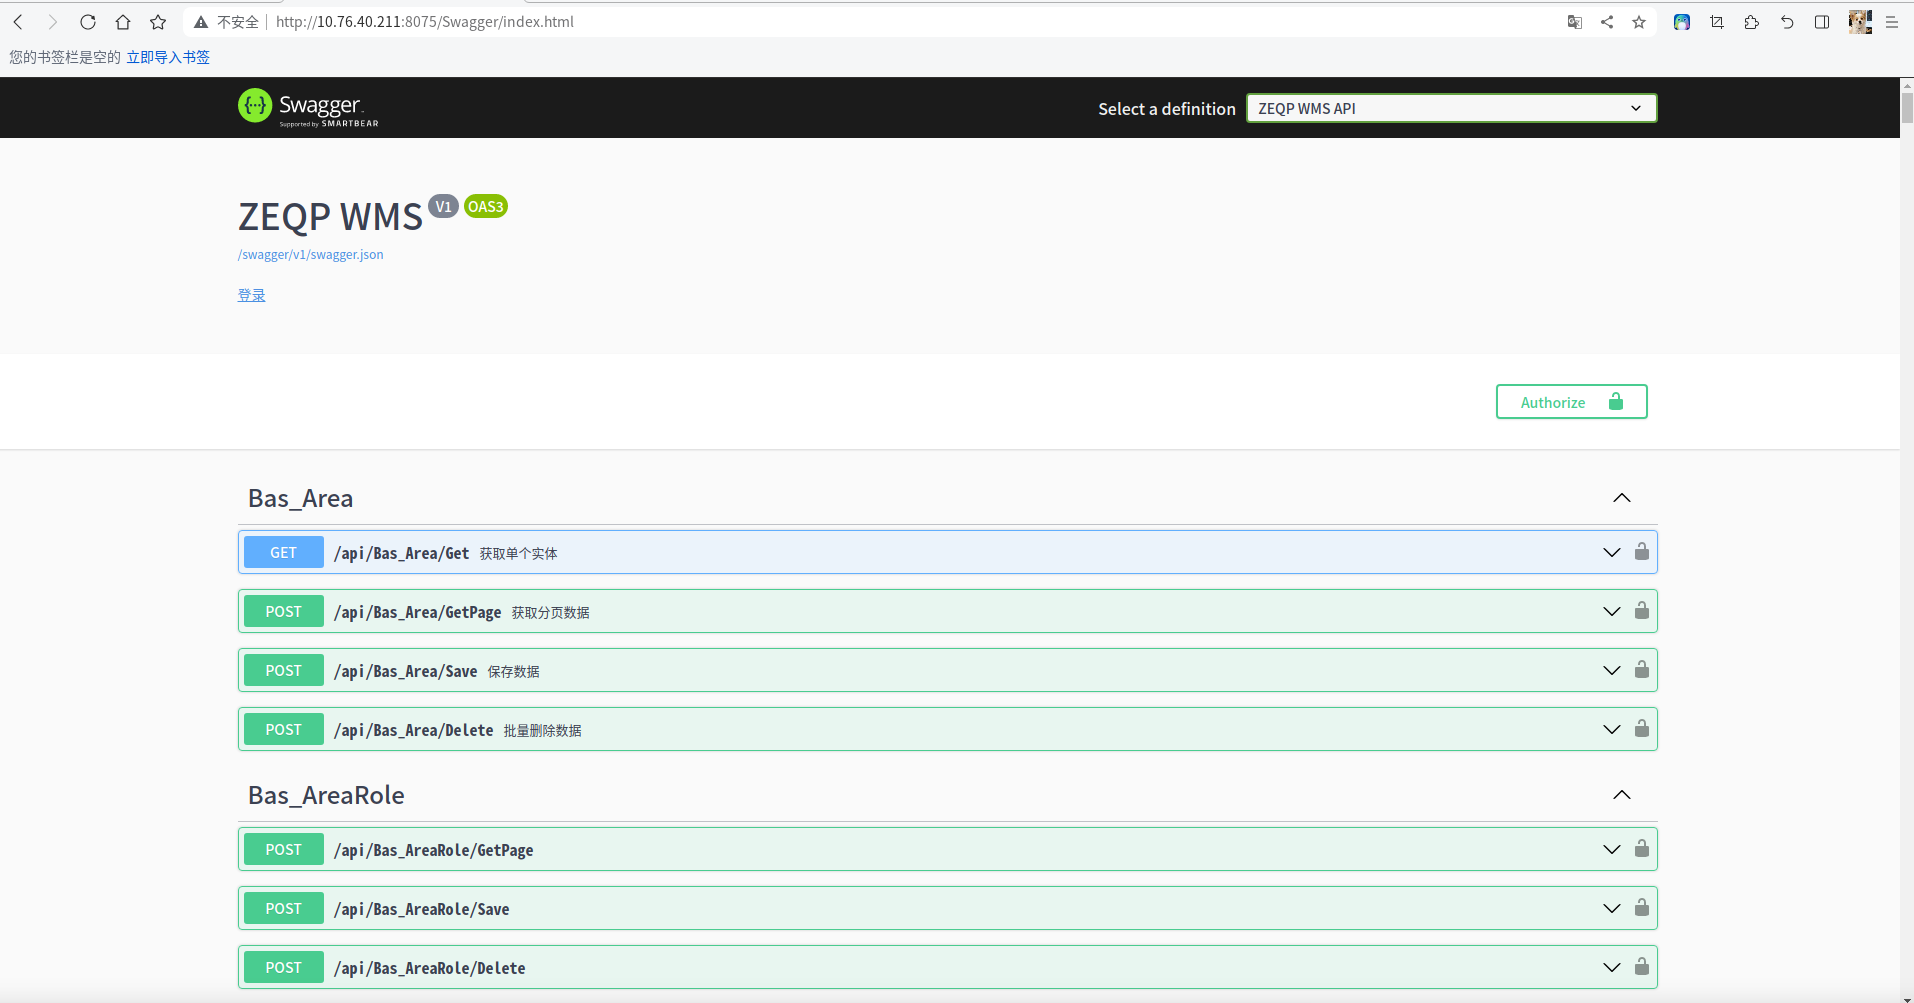Reload the Swagger page
Image resolution: width=1914 pixels, height=1003 pixels.
tap(88, 22)
